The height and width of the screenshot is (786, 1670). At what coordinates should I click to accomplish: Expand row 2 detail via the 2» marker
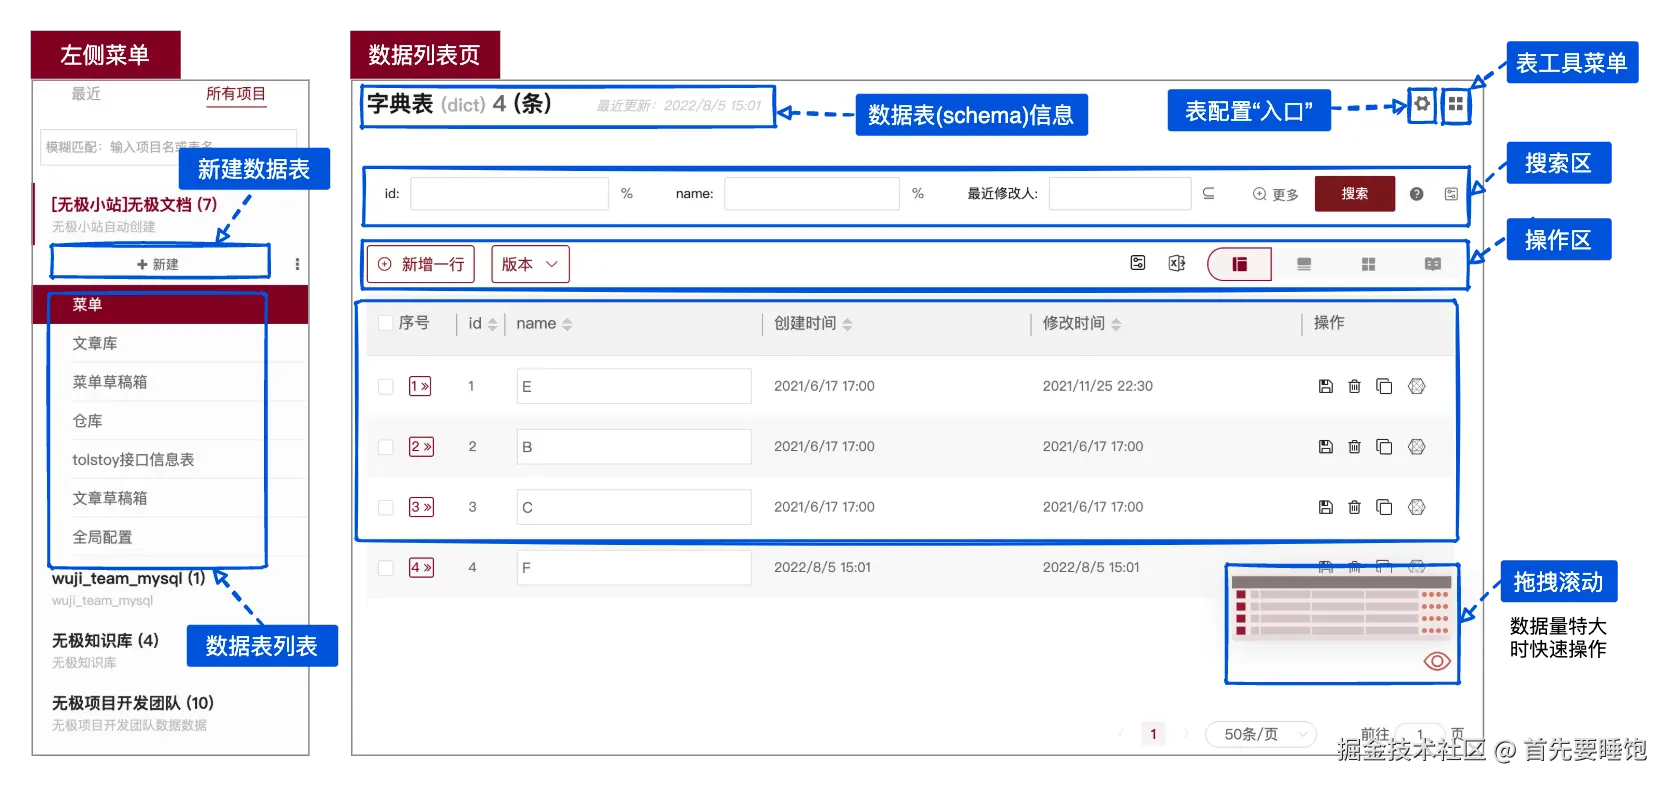click(421, 447)
